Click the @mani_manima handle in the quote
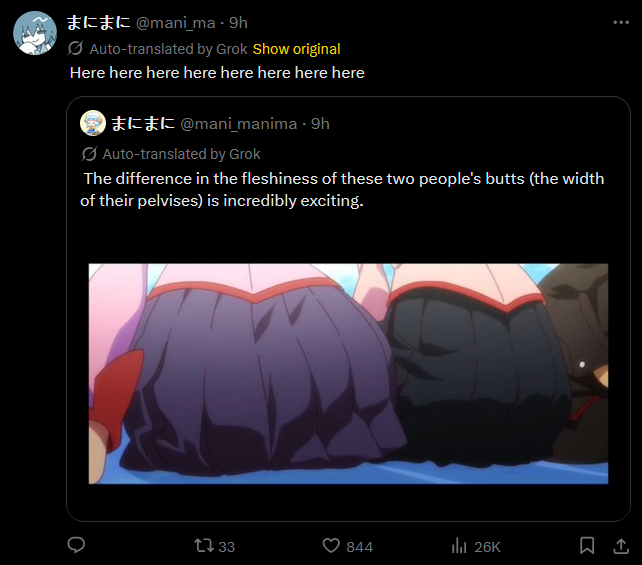The image size is (642, 565). click(x=239, y=124)
